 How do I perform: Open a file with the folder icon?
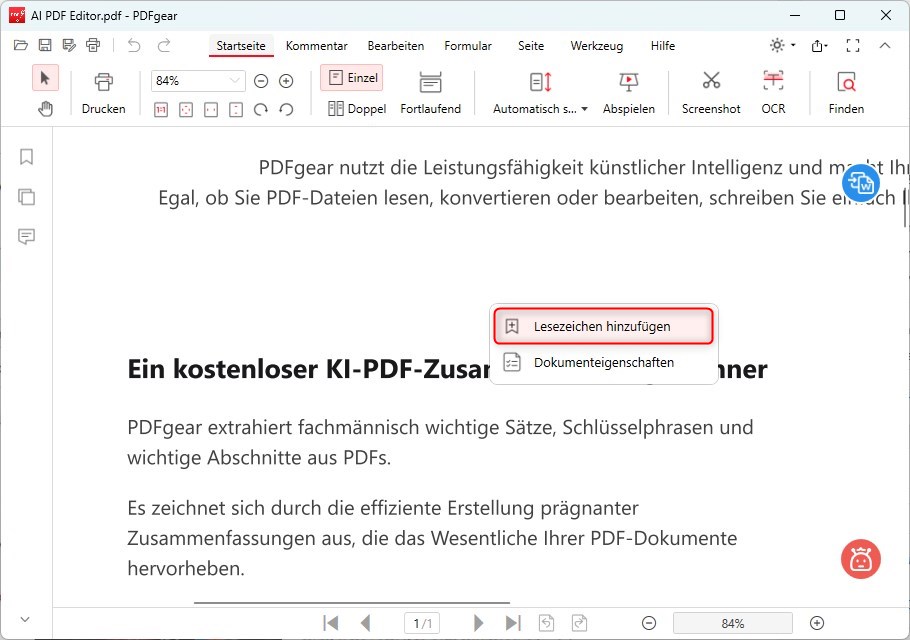[21, 45]
